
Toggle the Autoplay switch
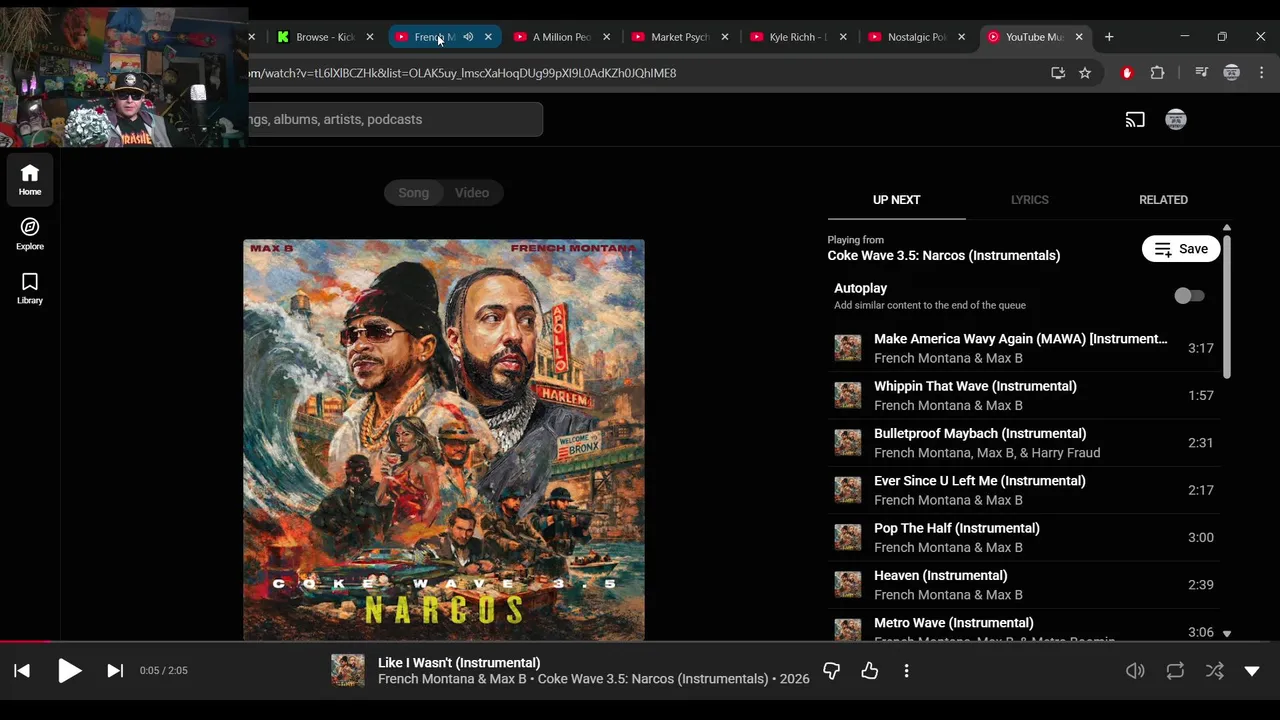[x=1189, y=296]
